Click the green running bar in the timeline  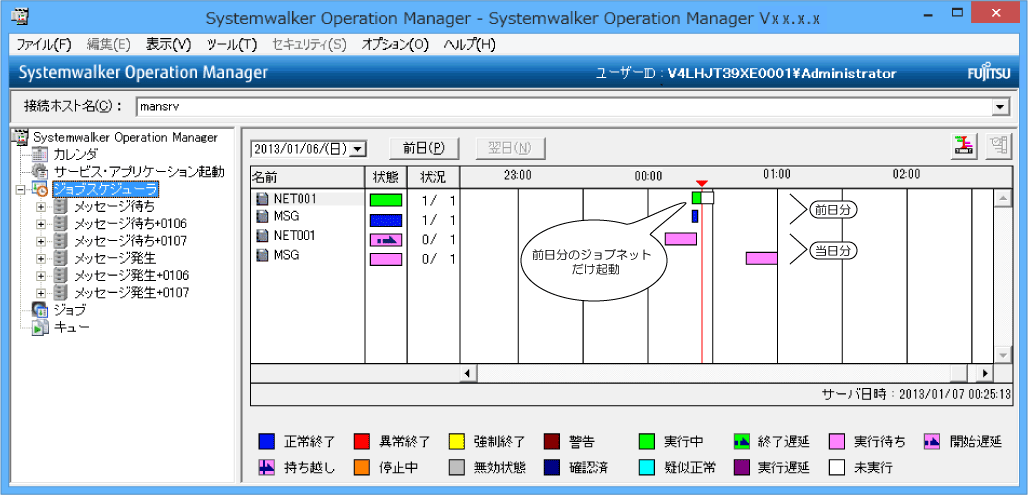click(697, 197)
